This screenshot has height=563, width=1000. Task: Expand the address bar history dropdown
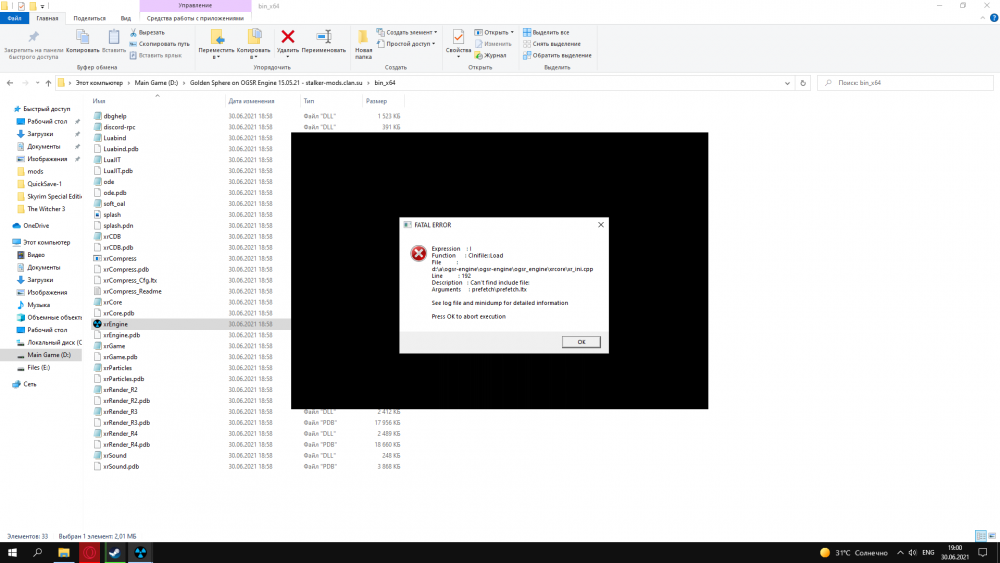tap(787, 83)
